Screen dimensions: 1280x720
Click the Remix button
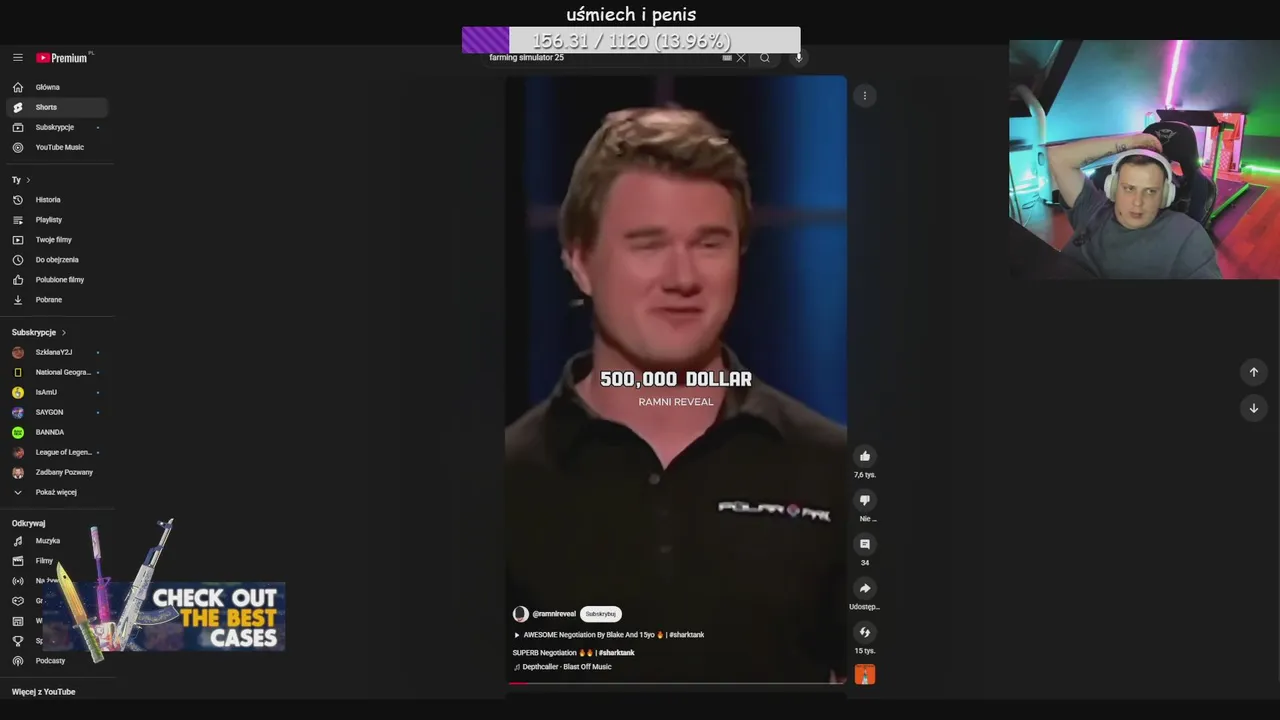865,632
